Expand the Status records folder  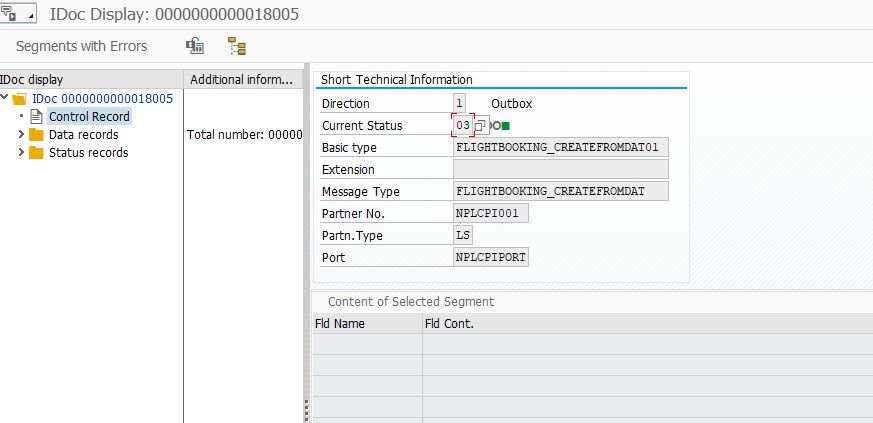(x=21, y=152)
